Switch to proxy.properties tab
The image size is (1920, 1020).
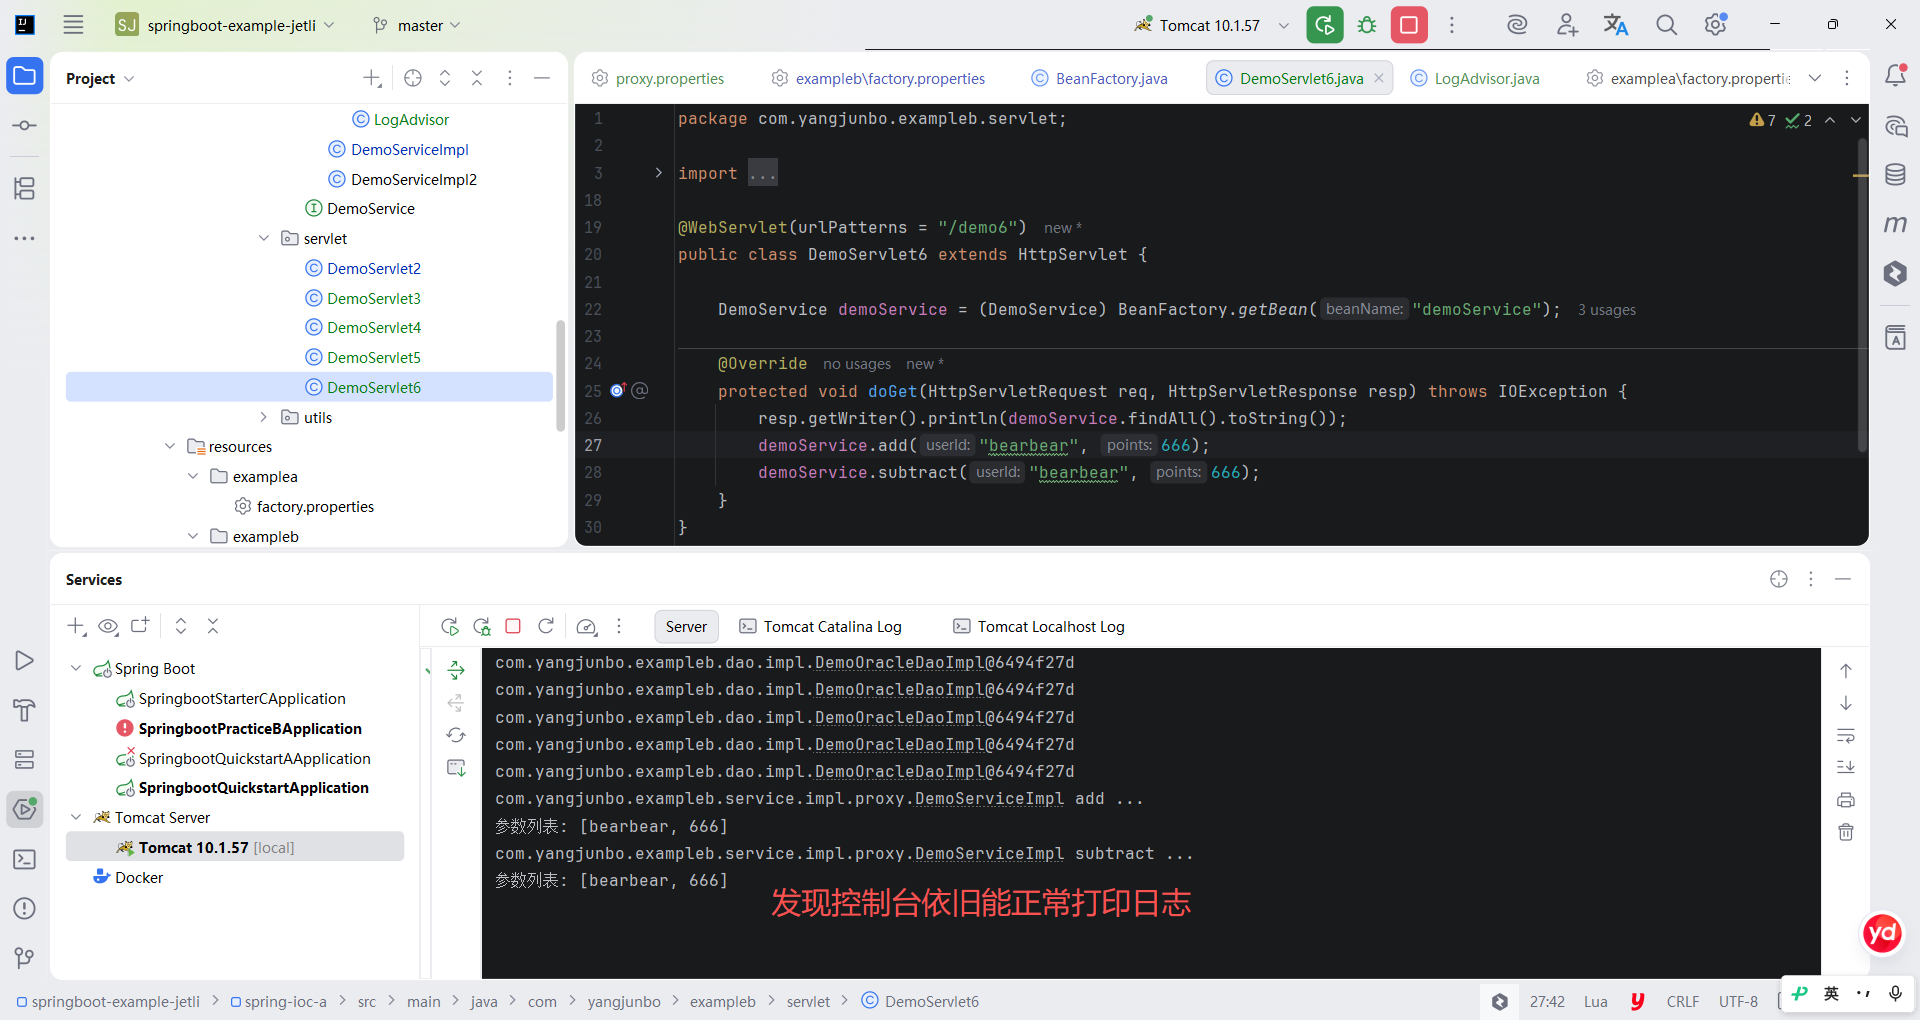click(x=658, y=78)
